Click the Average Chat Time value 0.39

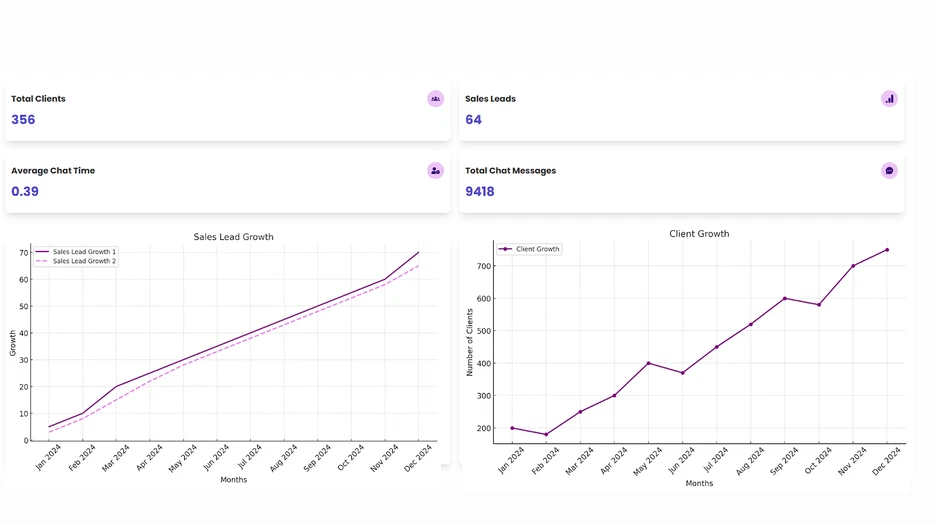tap(25, 192)
